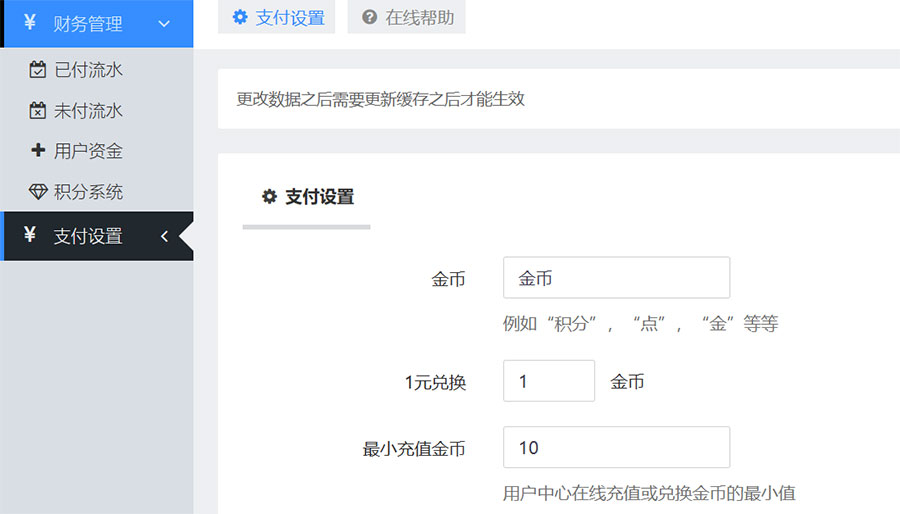Open 未付流水 in the sidebar
This screenshot has height=514, width=900.
[x=88, y=111]
